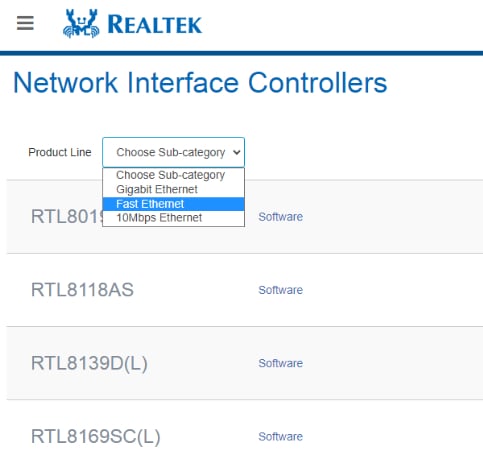Click the Realtek crab logo
The image size is (483, 459).
tap(81, 23)
